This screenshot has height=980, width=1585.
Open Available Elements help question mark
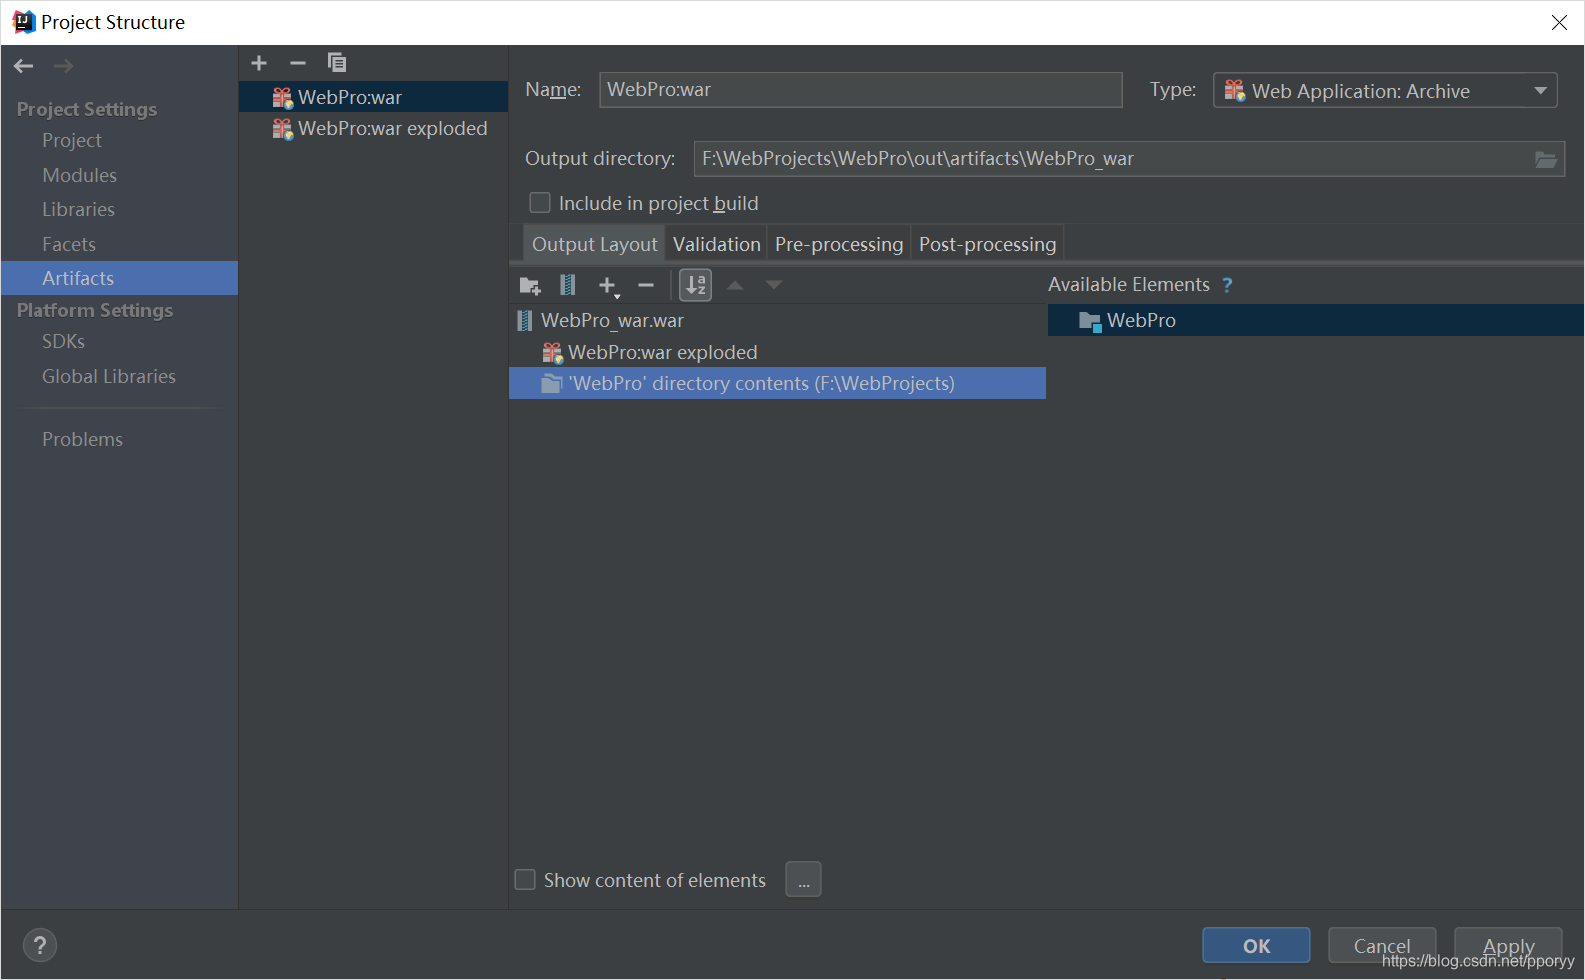coord(1227,285)
